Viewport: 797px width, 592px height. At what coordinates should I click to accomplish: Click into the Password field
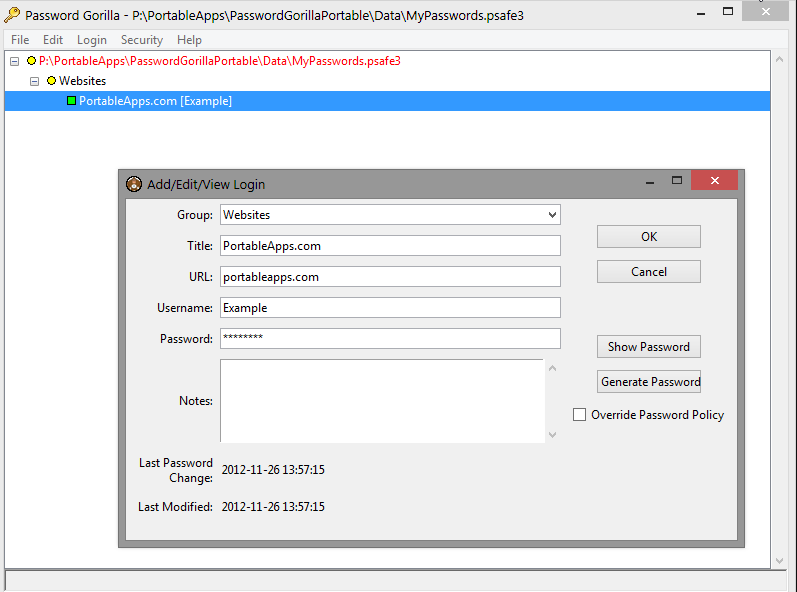tap(390, 339)
